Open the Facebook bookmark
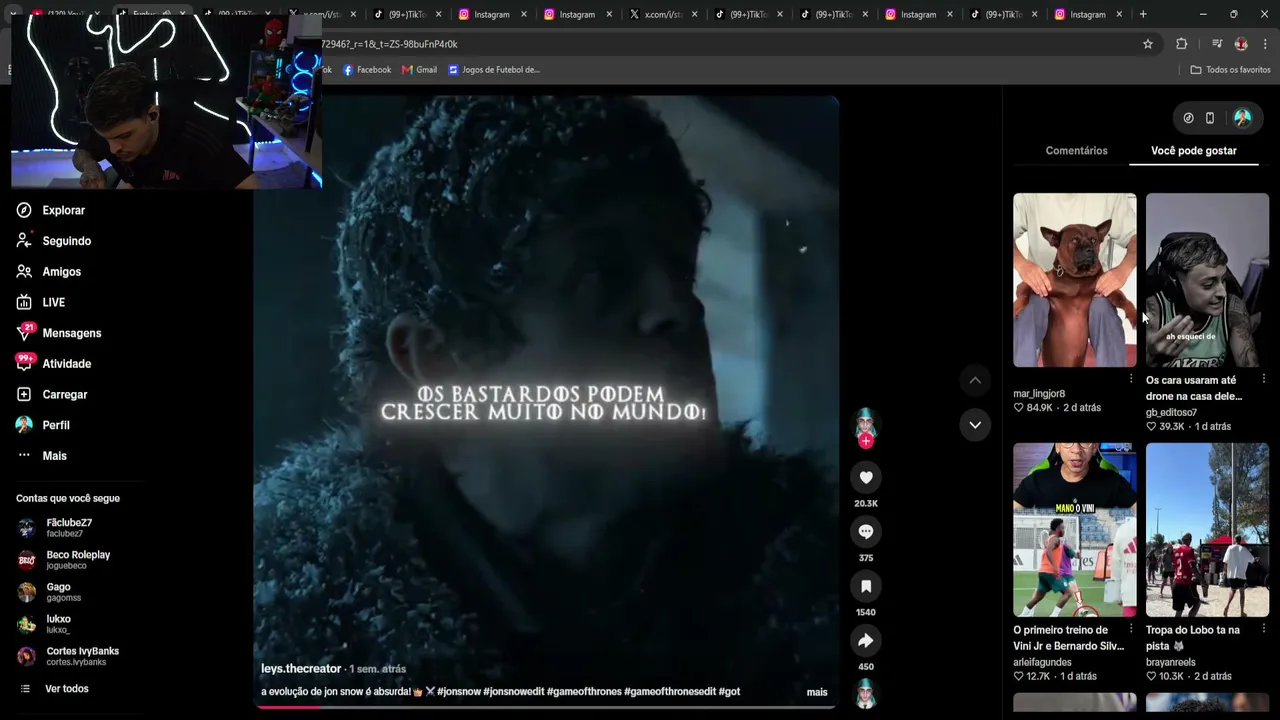The height and width of the screenshot is (720, 1280). (367, 70)
